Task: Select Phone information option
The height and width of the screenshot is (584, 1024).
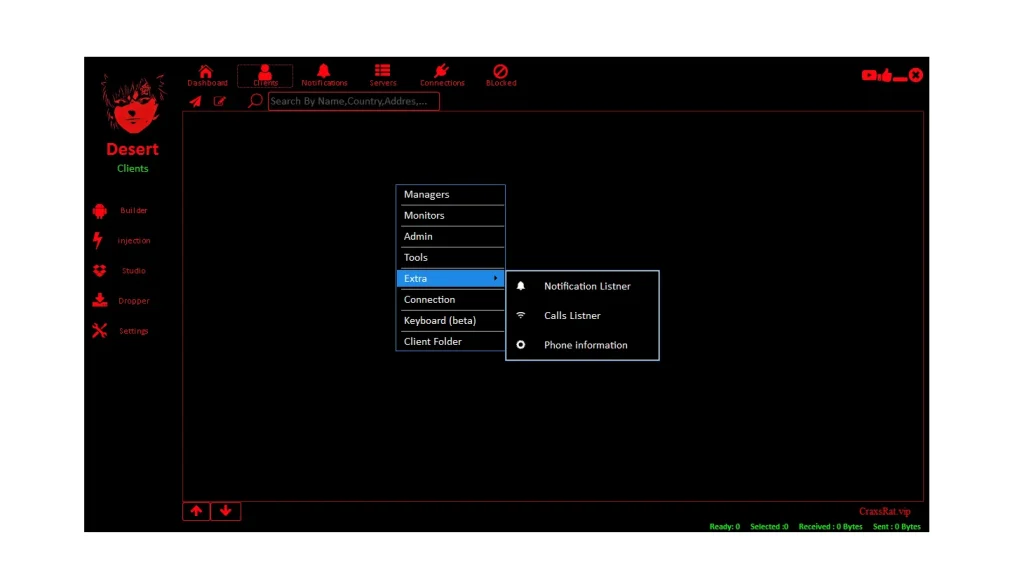Action: click(584, 344)
